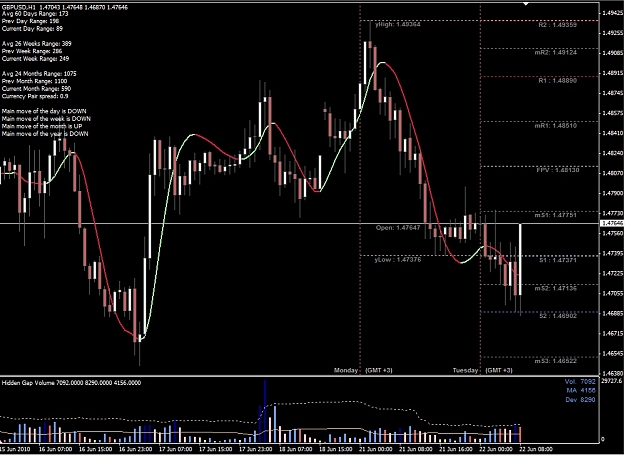Image resolution: width=625 pixels, height=455 pixels.
Task: Select 'Avg 24 Months Range: 1075' text
Action: point(39,74)
